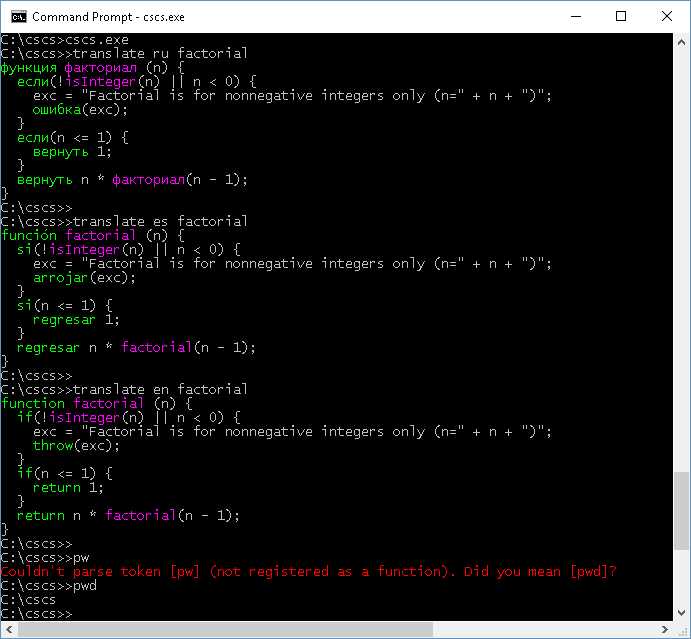Viewport: 691px width, 639px height.
Task: Click the 'вернуть 1;' line
Action: (72, 152)
